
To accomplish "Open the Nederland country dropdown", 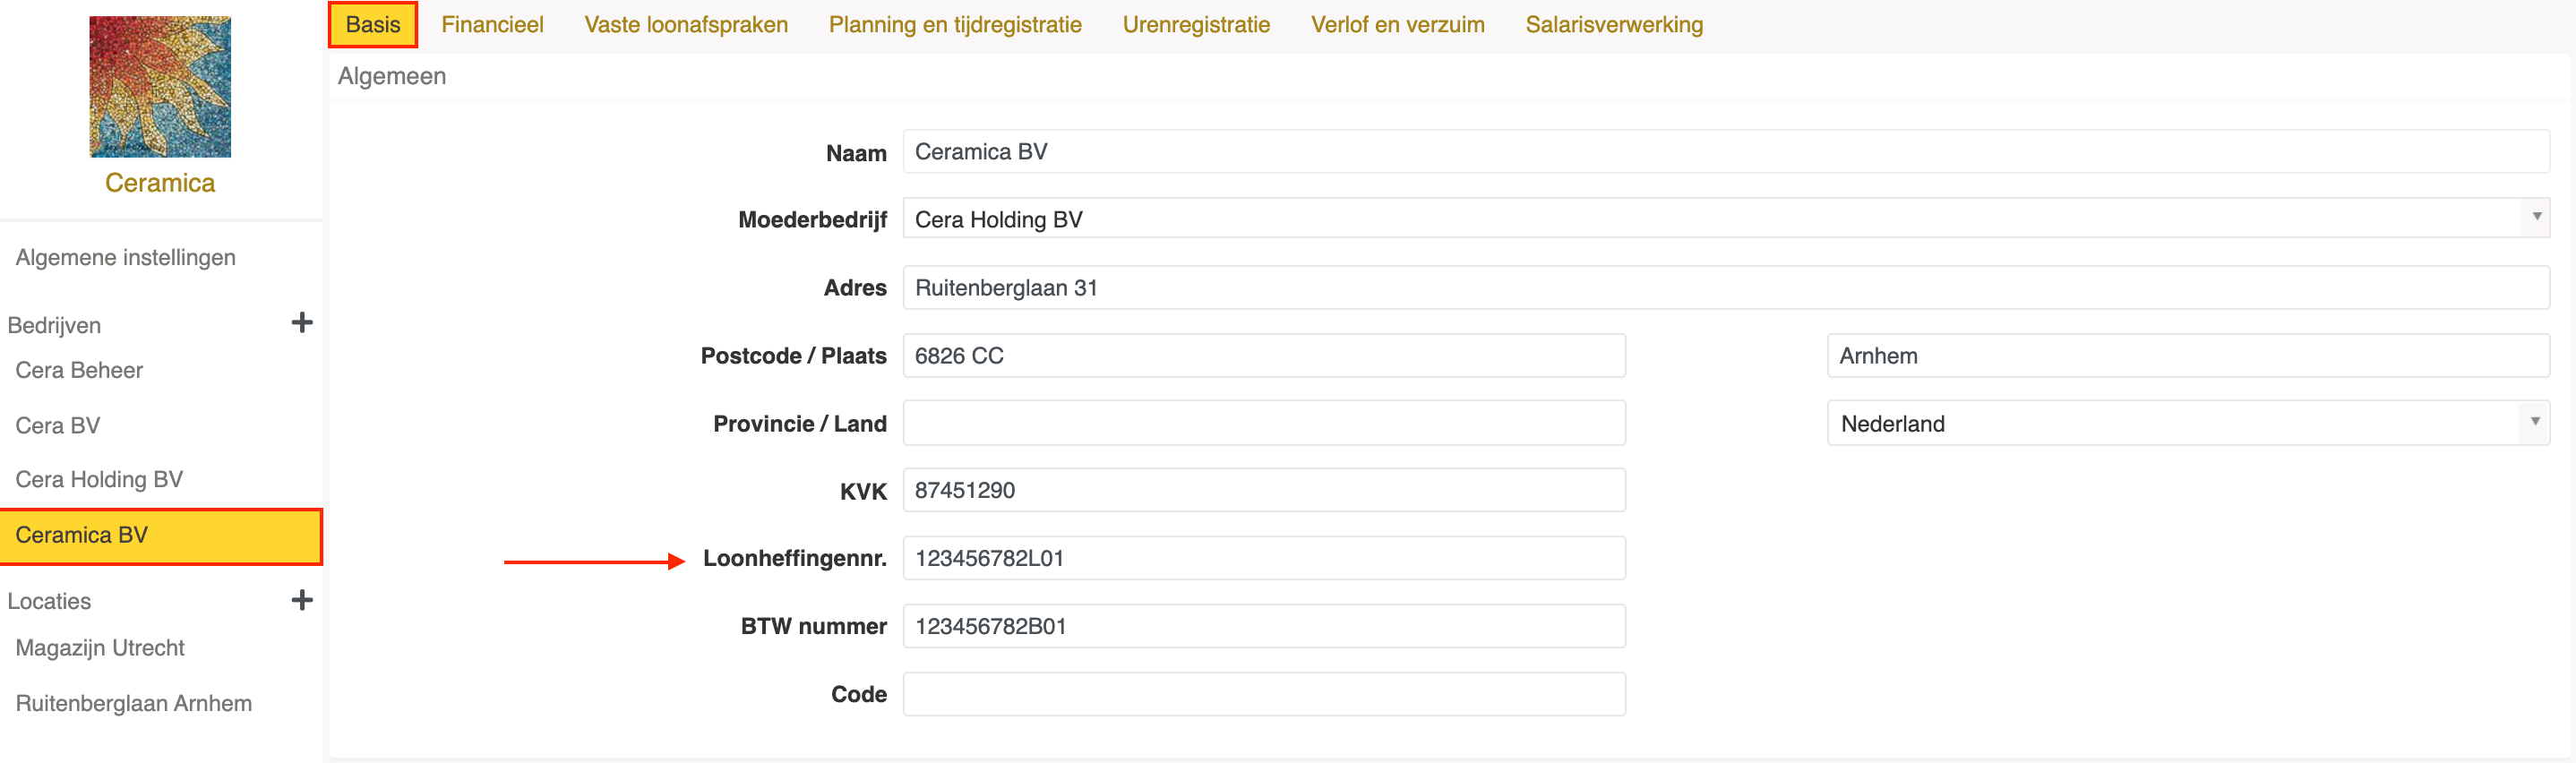I will point(2187,423).
